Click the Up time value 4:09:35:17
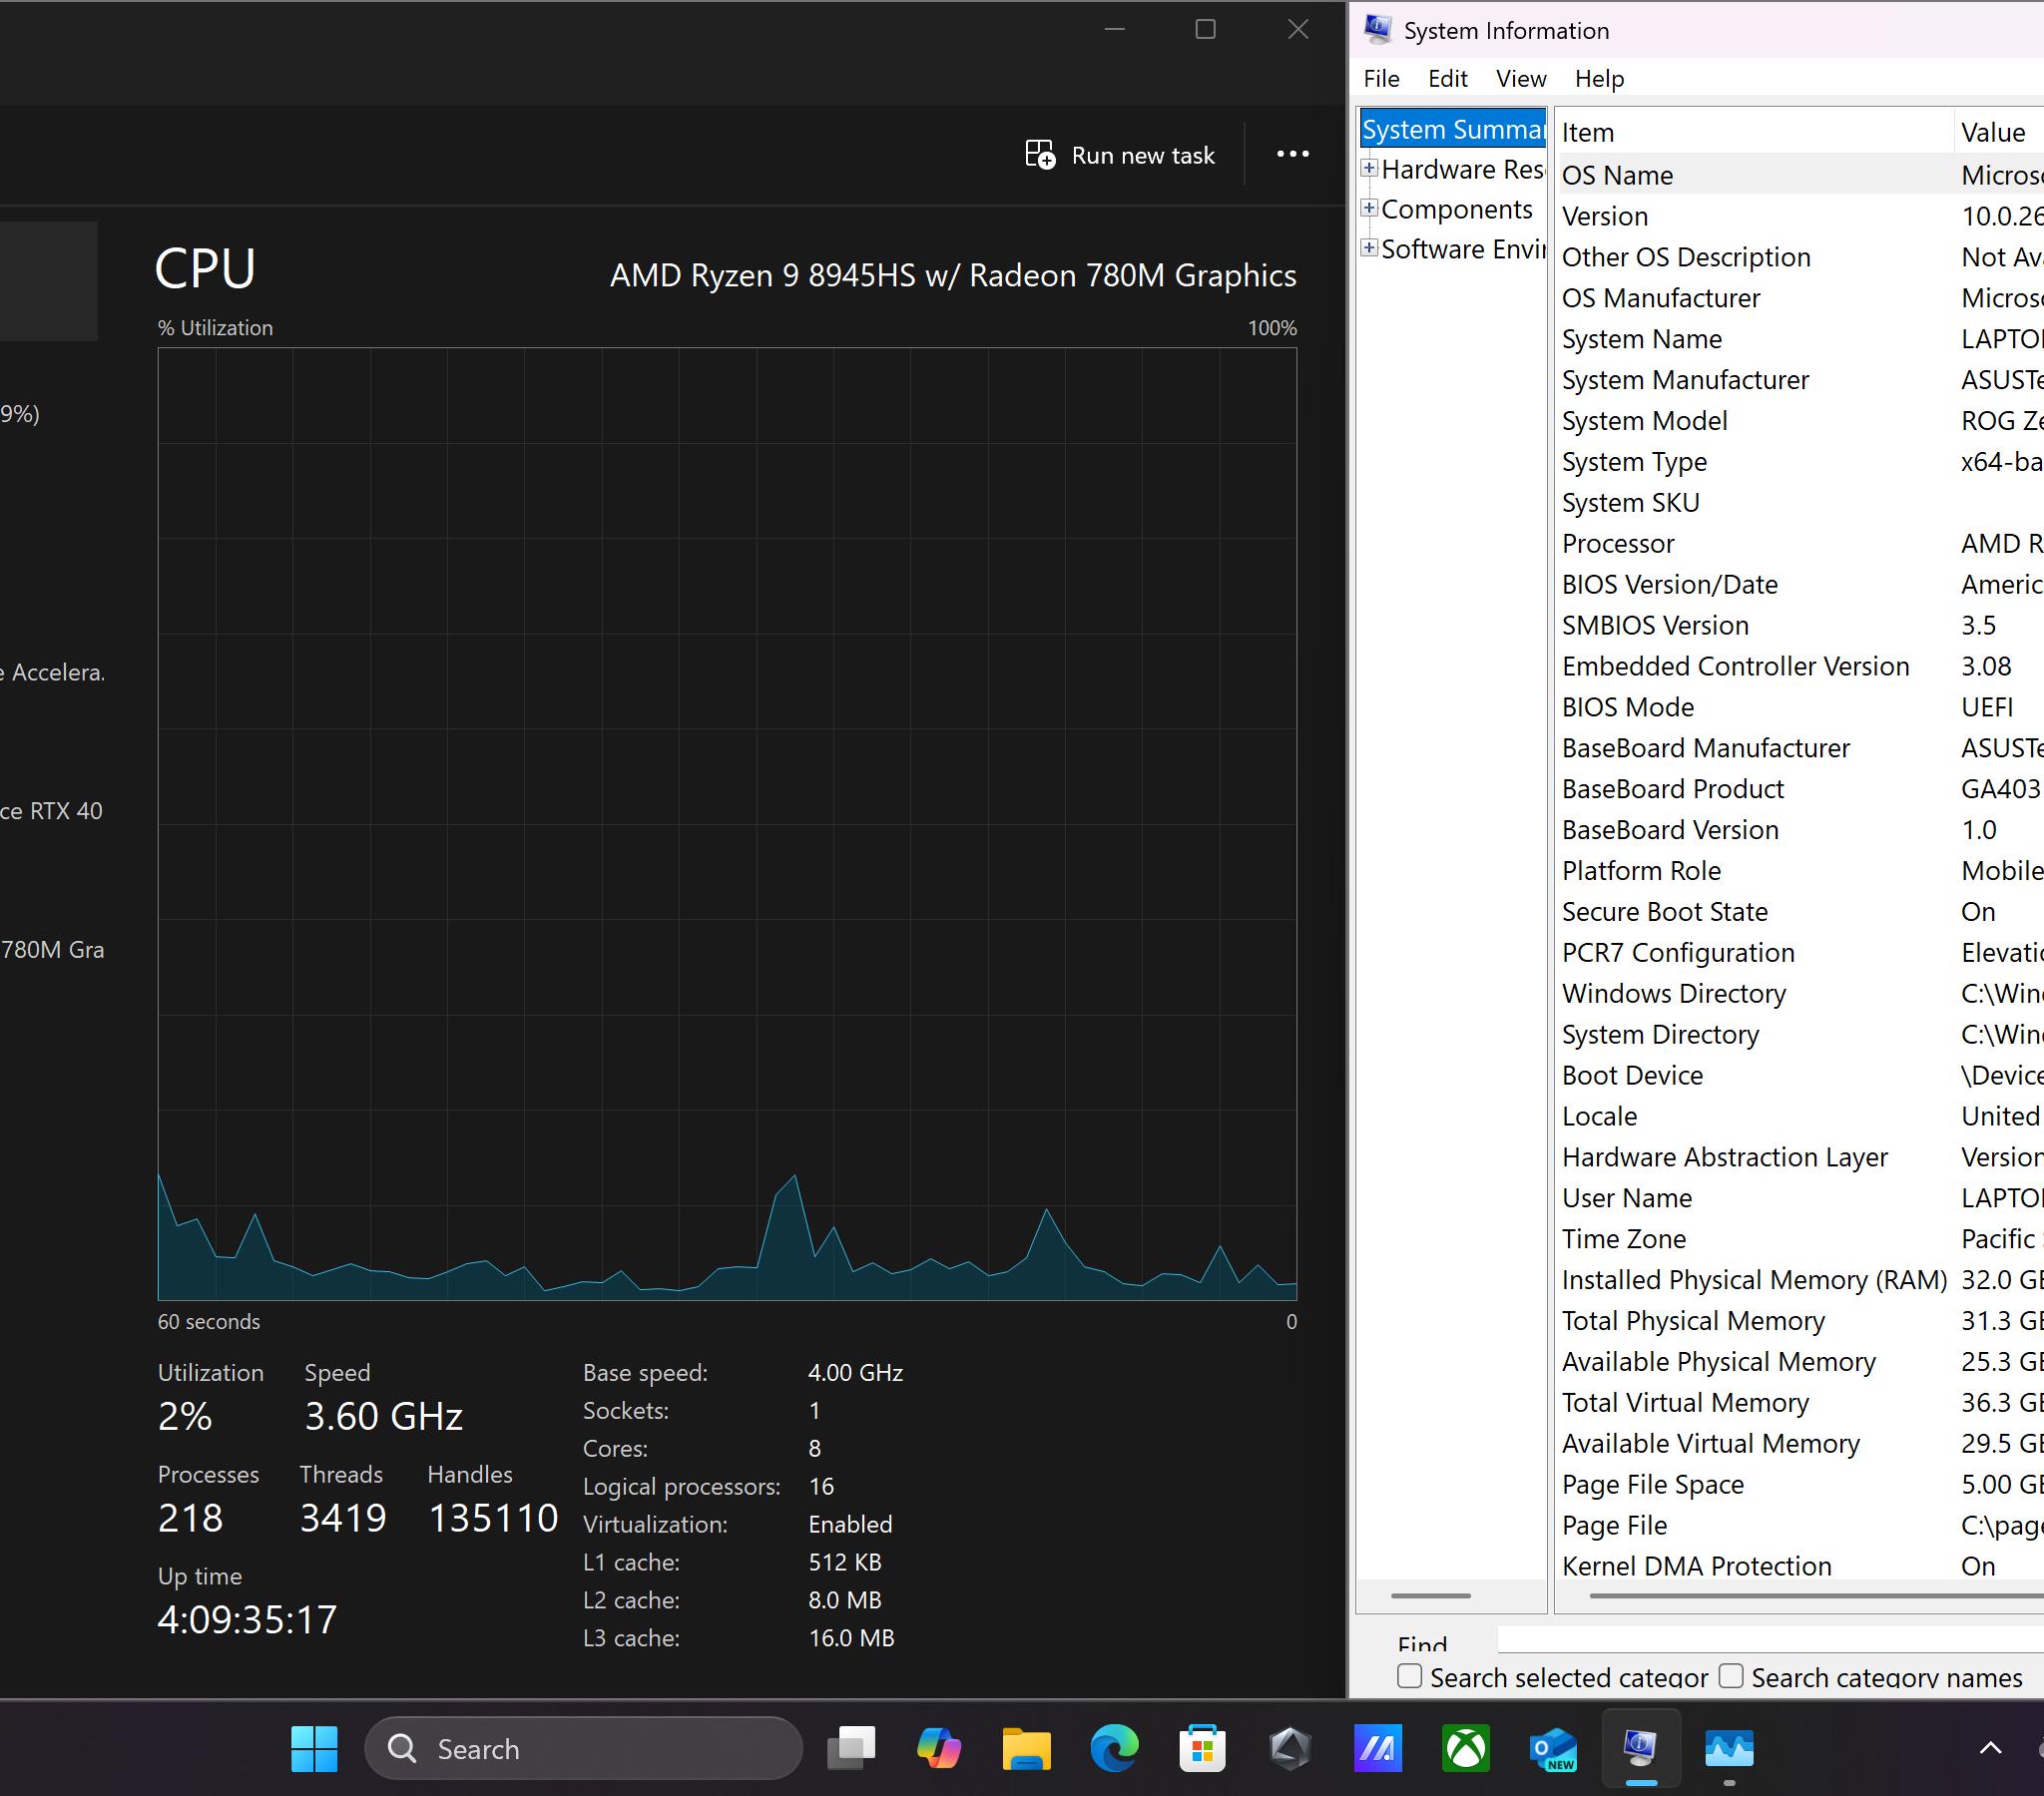Image resolution: width=2044 pixels, height=1796 pixels. (247, 1619)
